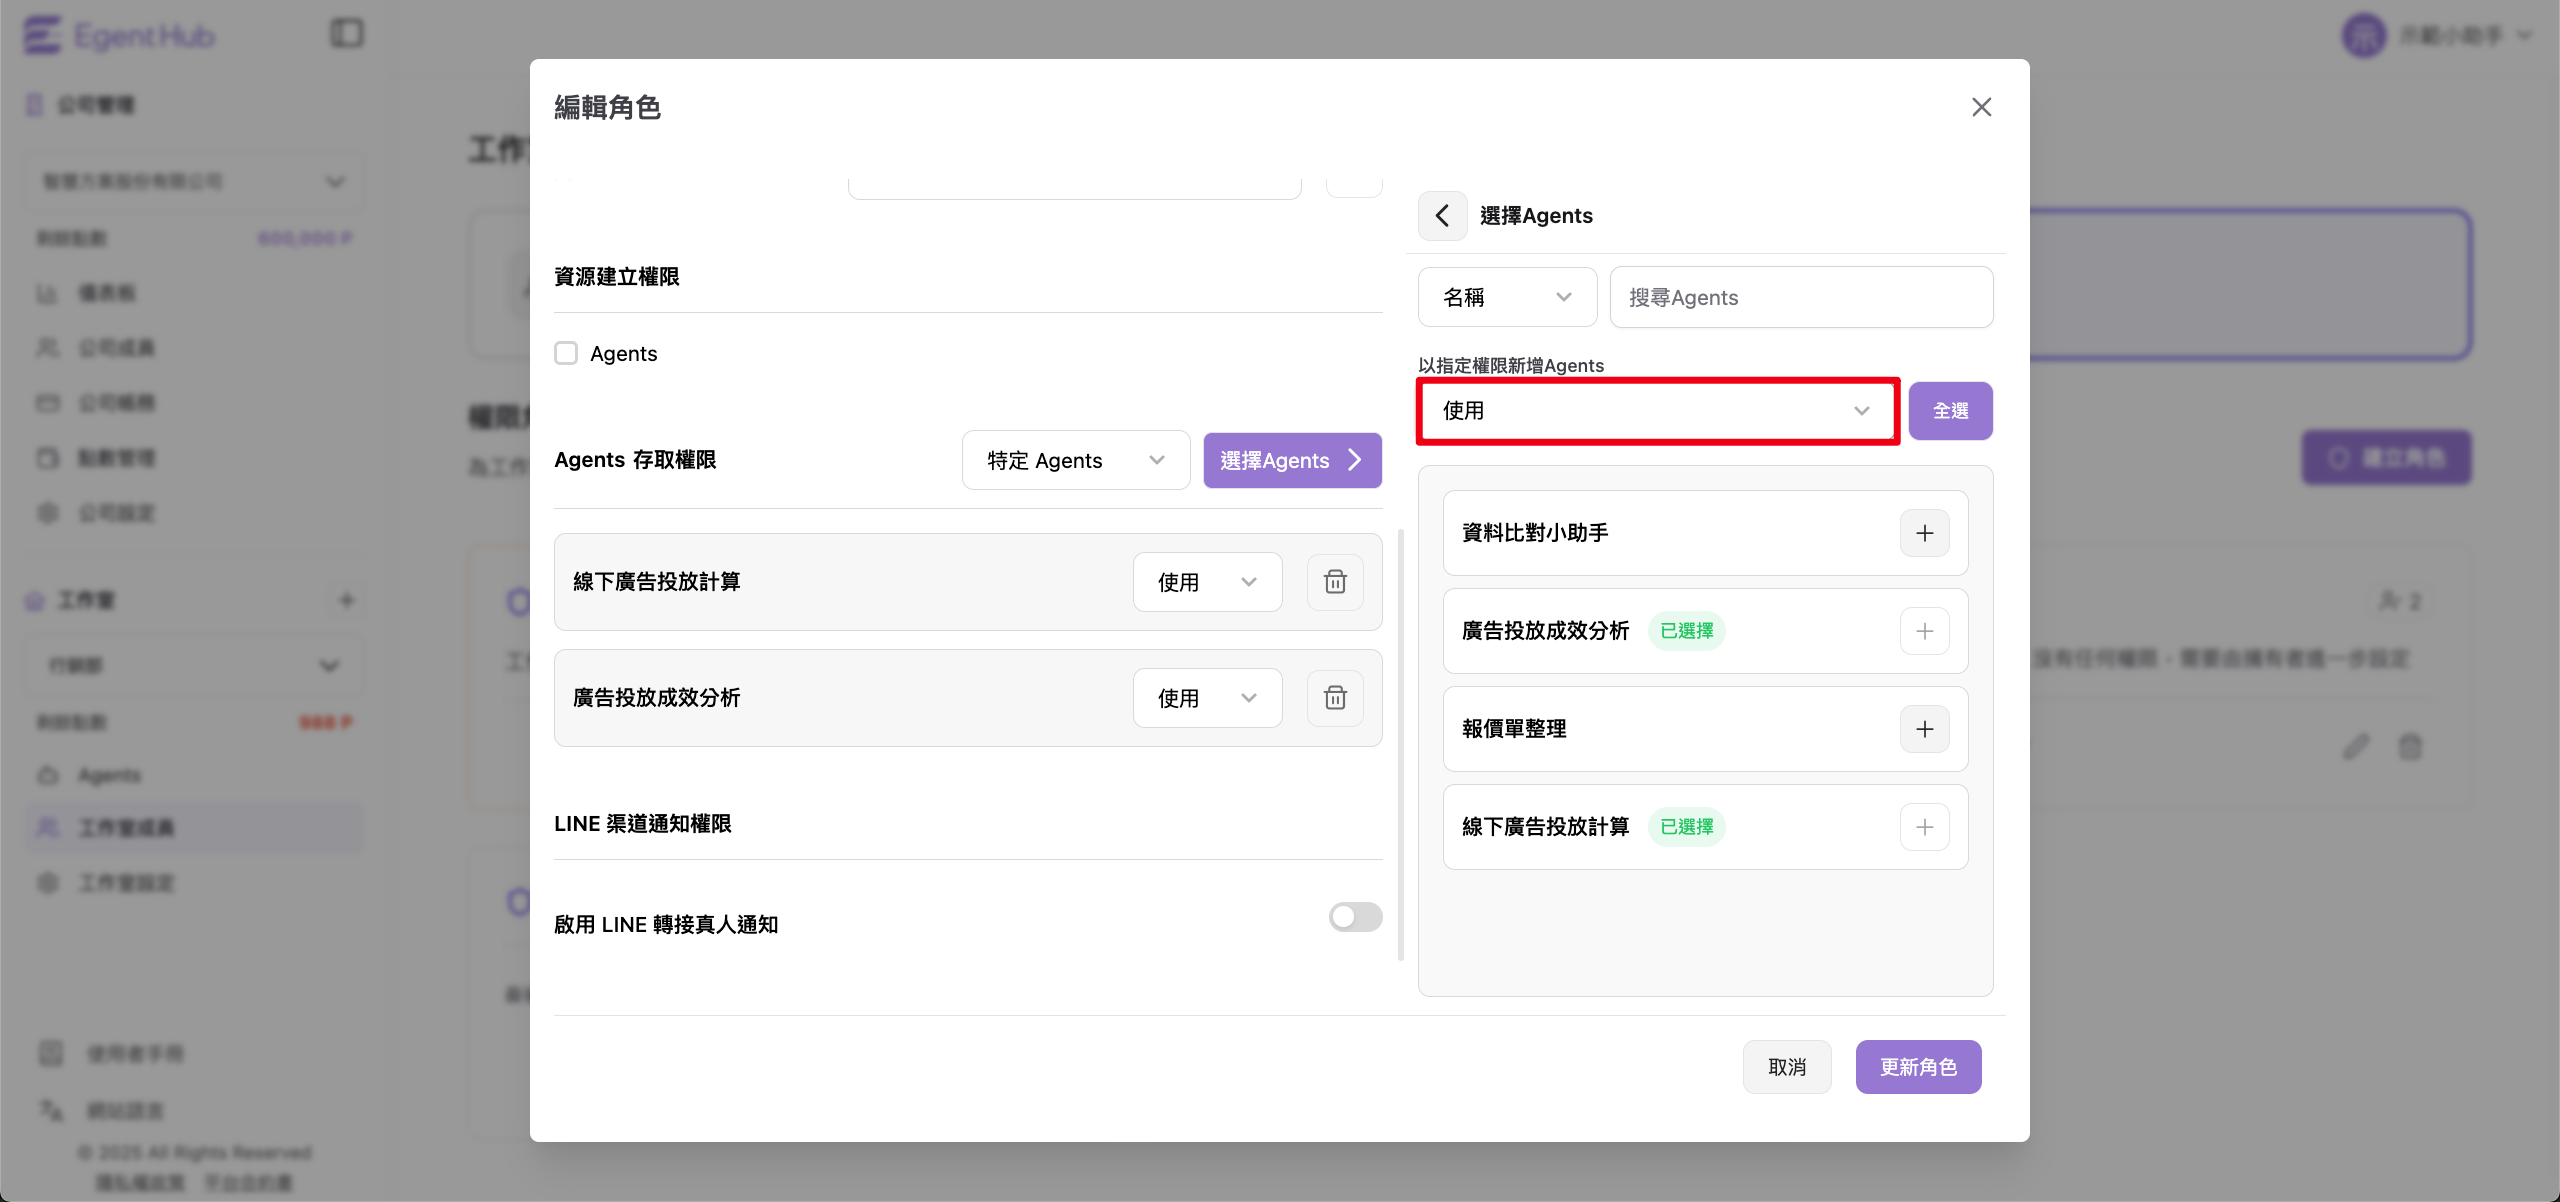The image size is (2560, 1202).
Task: Open the 使用 permission dropdown for adding Agents
Action: (x=1657, y=411)
